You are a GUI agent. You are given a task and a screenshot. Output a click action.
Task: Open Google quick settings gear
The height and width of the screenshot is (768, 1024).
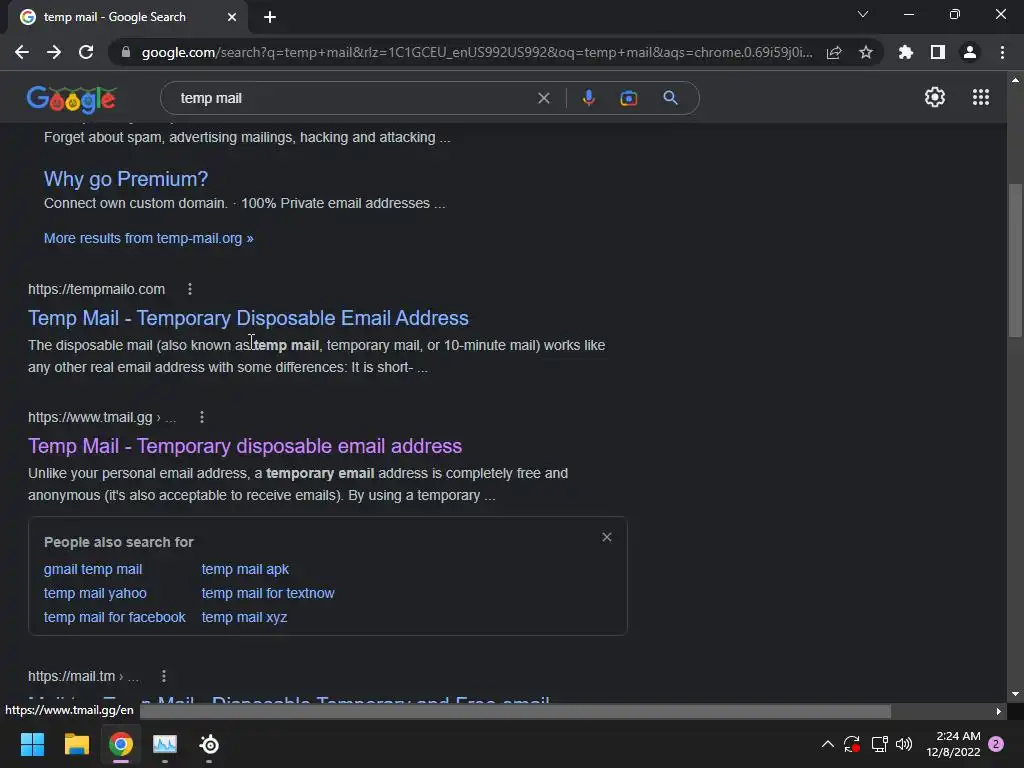pos(935,97)
